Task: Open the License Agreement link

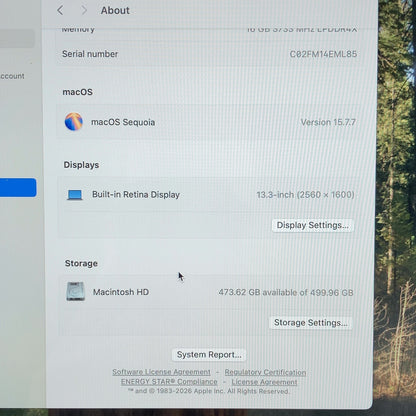Action: 264,382
